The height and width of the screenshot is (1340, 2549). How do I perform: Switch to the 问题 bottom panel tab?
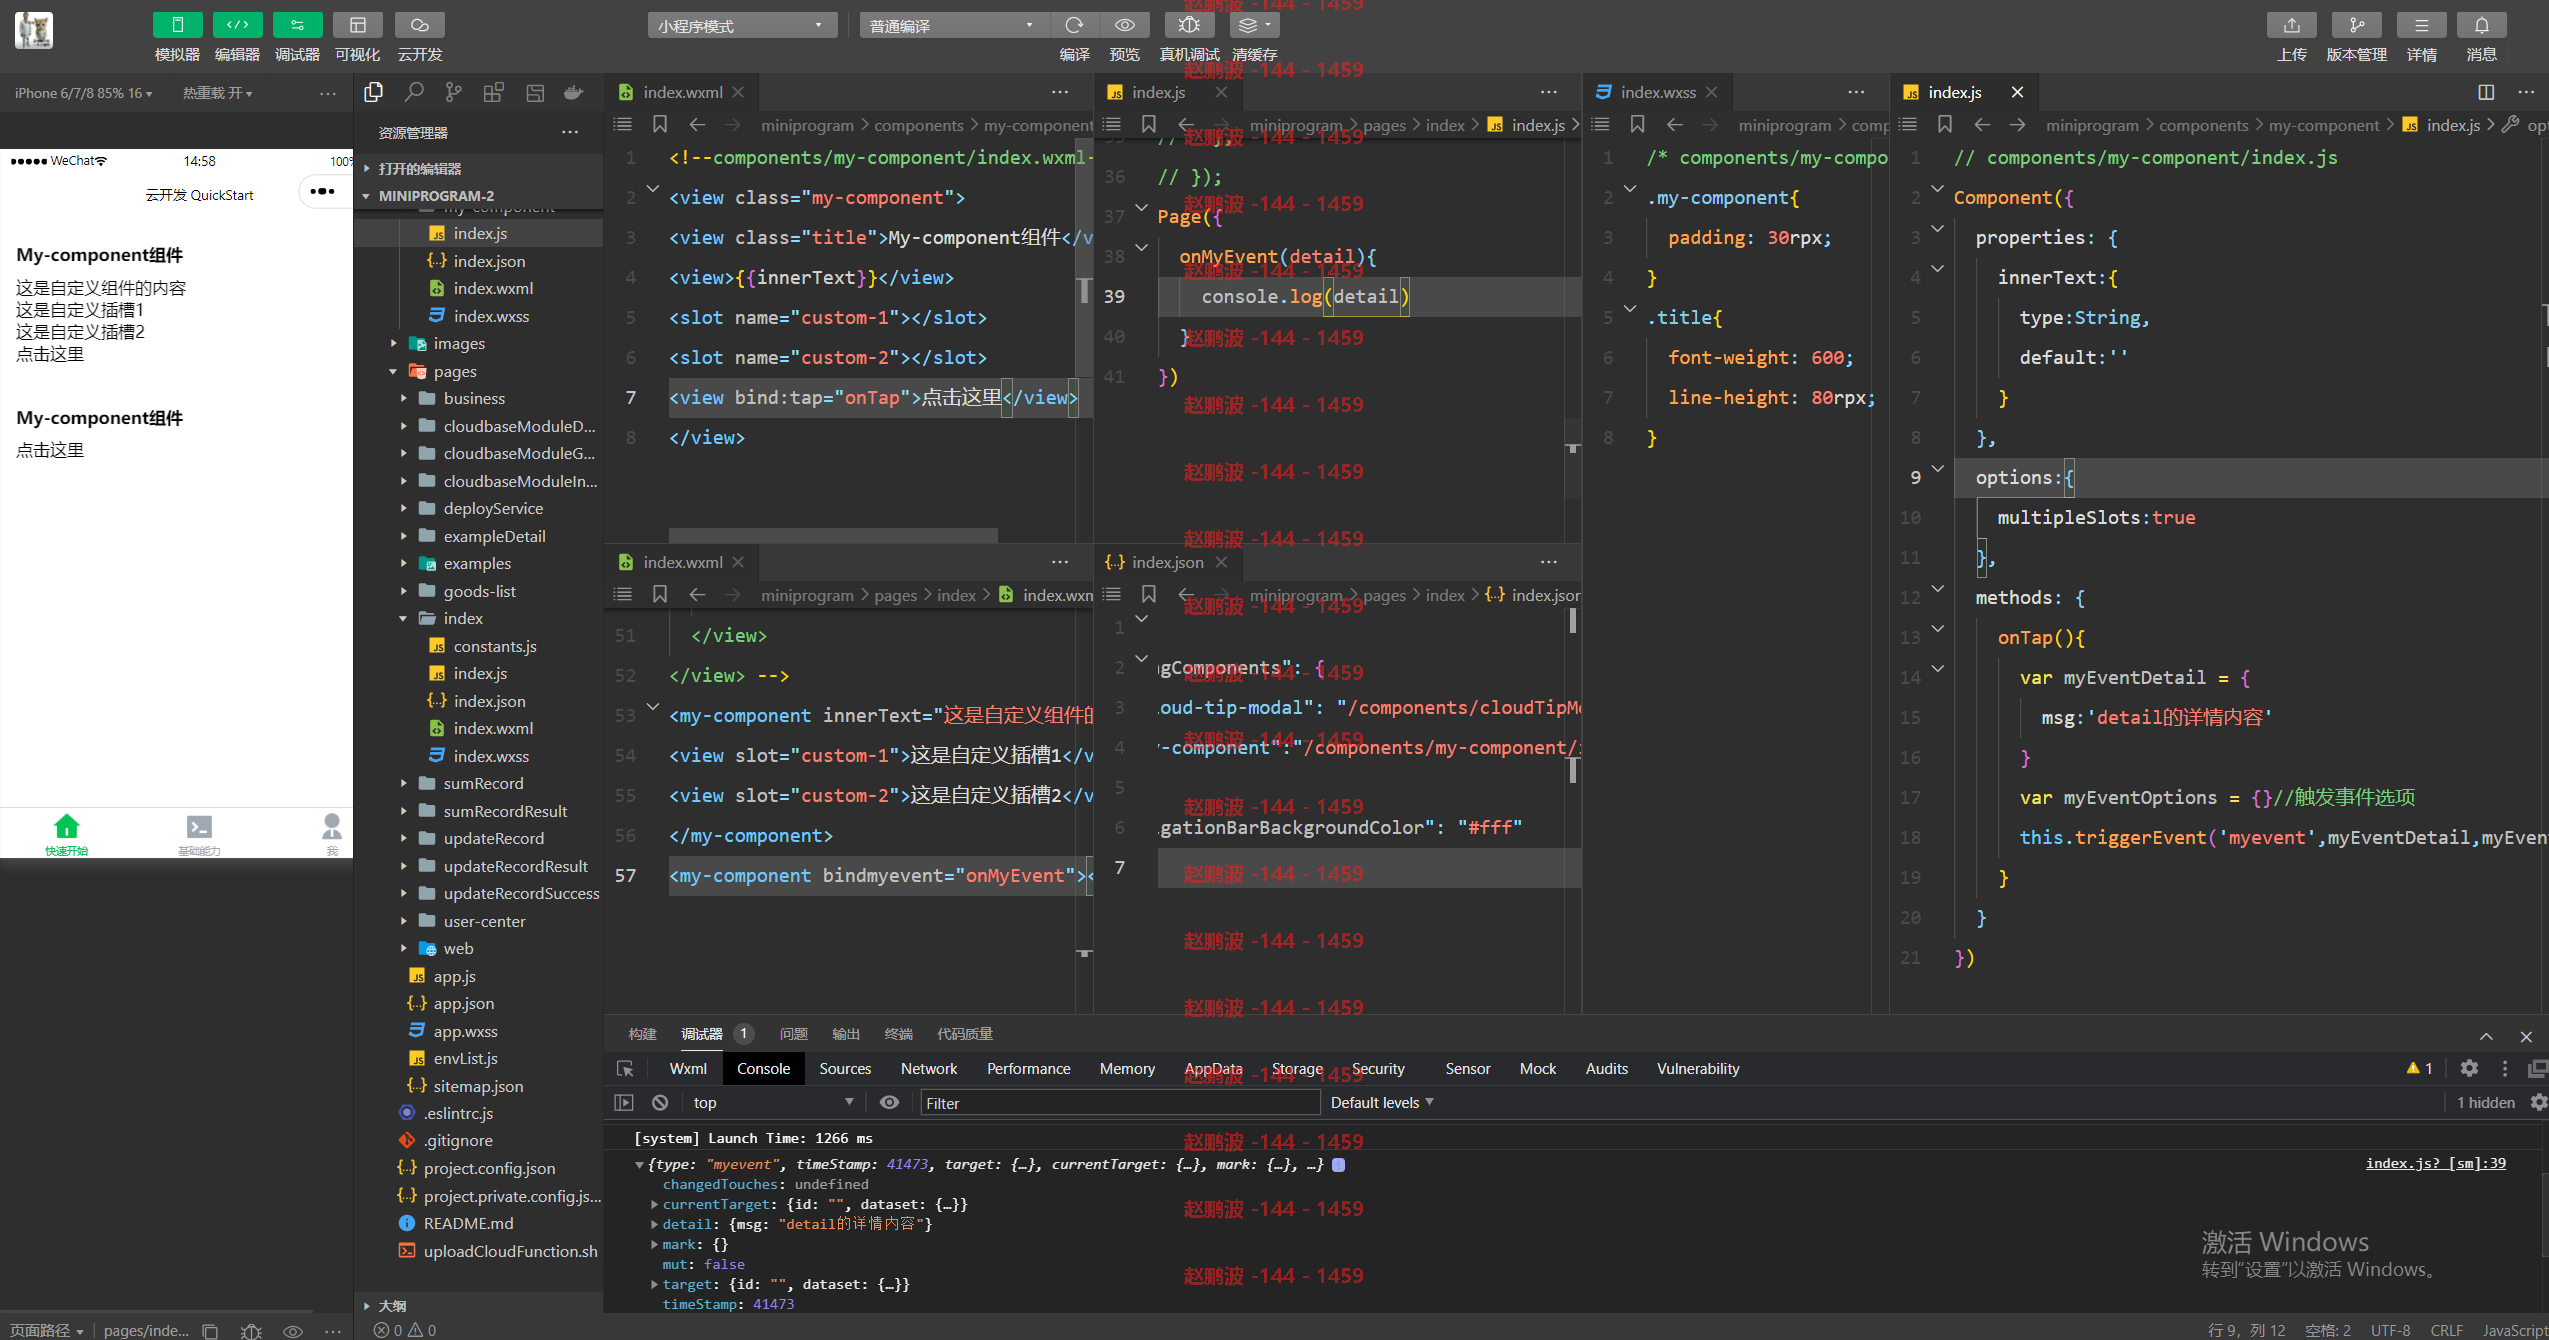(x=794, y=1034)
